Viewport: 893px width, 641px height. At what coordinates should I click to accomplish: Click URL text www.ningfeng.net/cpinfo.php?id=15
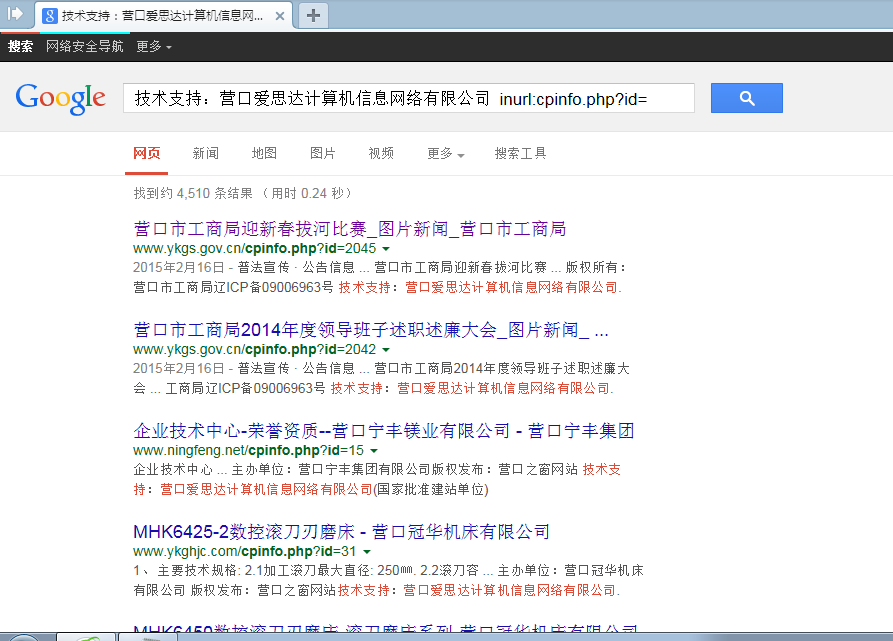pos(248,450)
